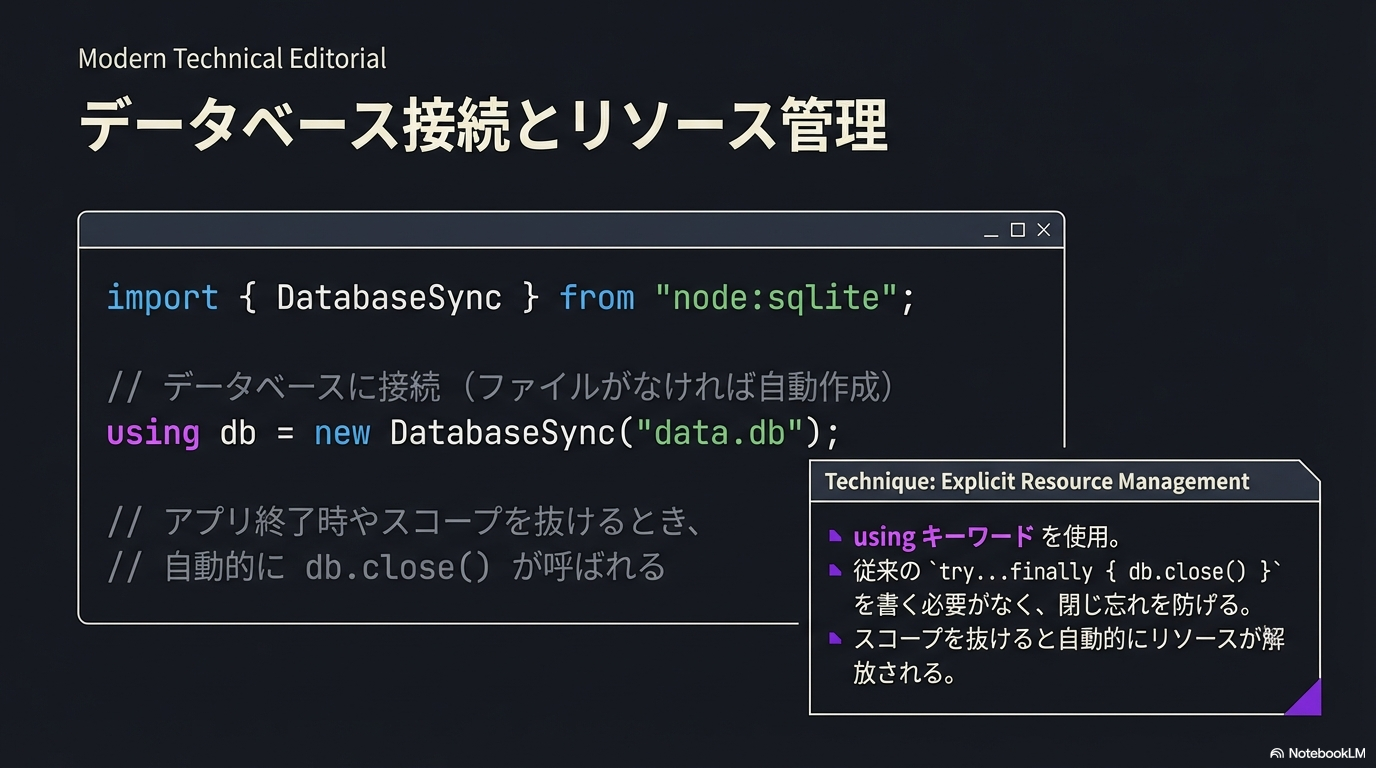The height and width of the screenshot is (768, 1376).
Task: Click the NotebookLM text label
Action: point(1326,753)
